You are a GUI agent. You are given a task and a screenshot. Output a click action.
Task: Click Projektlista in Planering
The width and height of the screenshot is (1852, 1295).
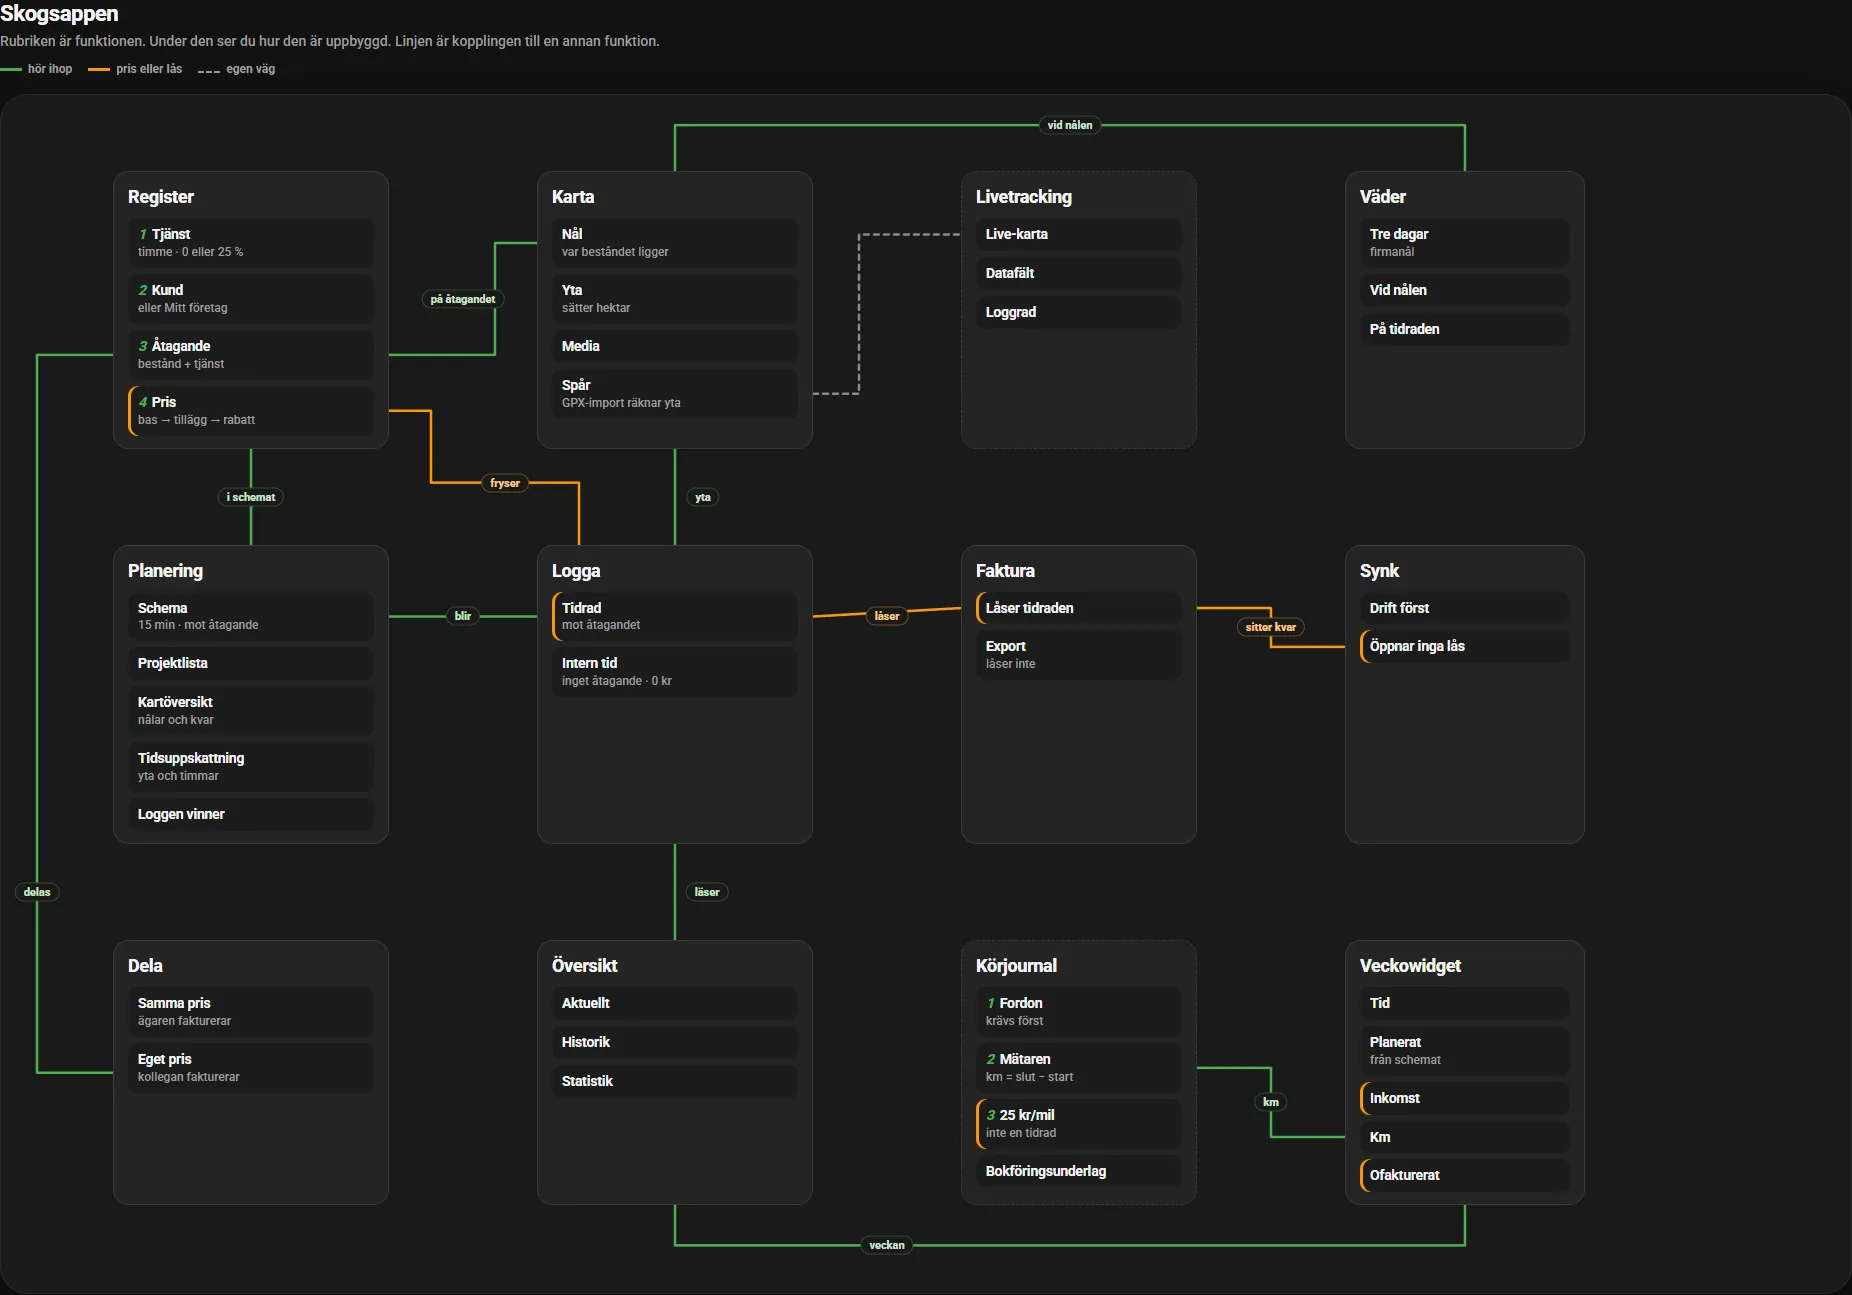tap(251, 663)
